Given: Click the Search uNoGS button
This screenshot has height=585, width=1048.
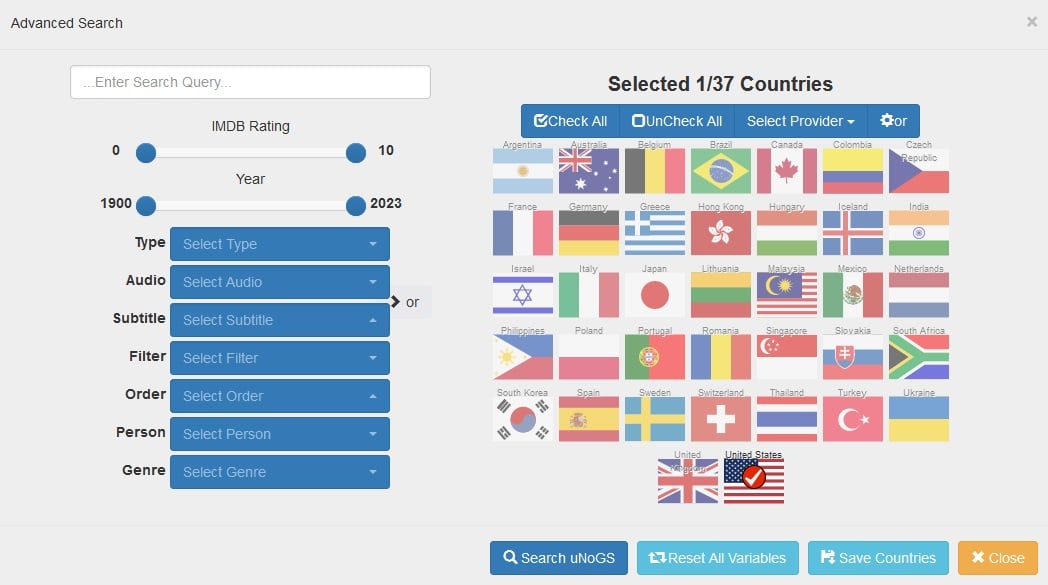Looking at the screenshot, I should pyautogui.click(x=559, y=558).
